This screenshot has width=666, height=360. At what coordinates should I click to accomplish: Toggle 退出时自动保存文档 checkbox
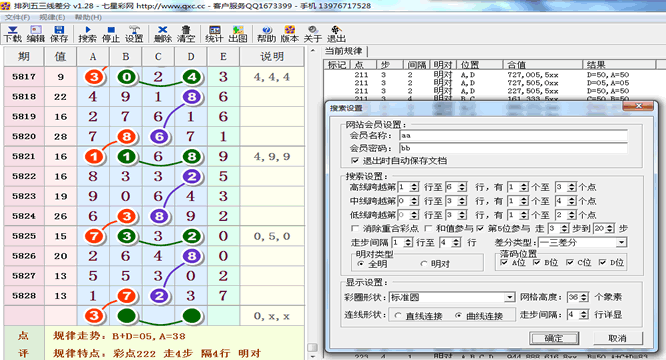pyautogui.click(x=355, y=160)
